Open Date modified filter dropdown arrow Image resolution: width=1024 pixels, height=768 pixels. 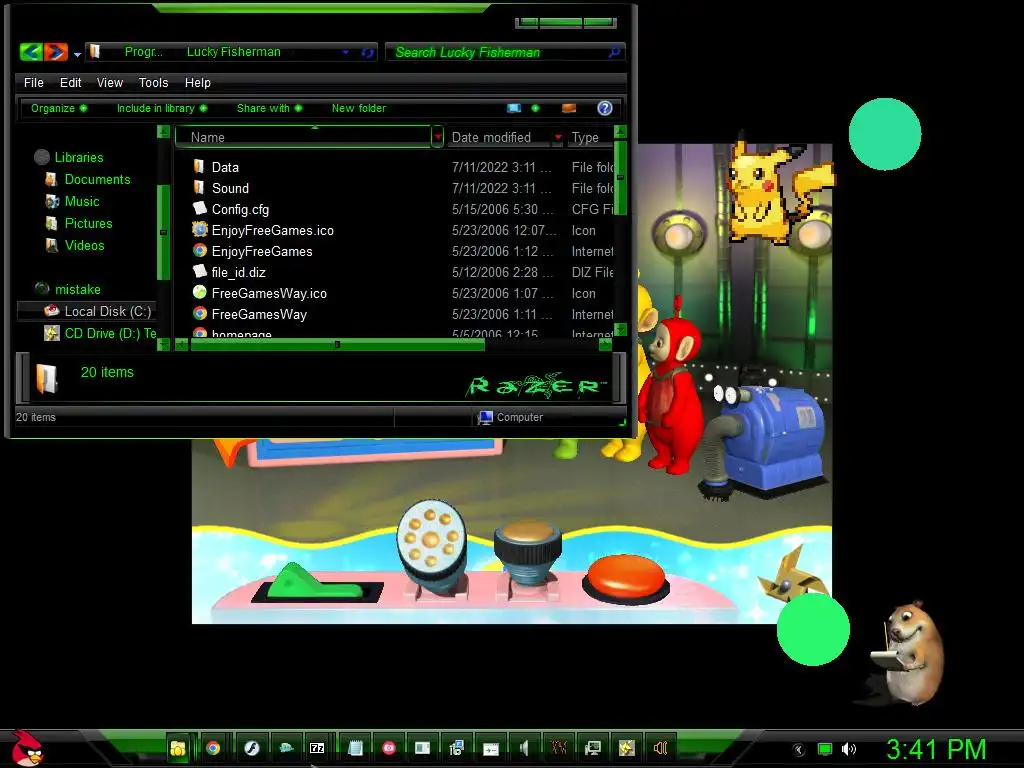coord(558,137)
